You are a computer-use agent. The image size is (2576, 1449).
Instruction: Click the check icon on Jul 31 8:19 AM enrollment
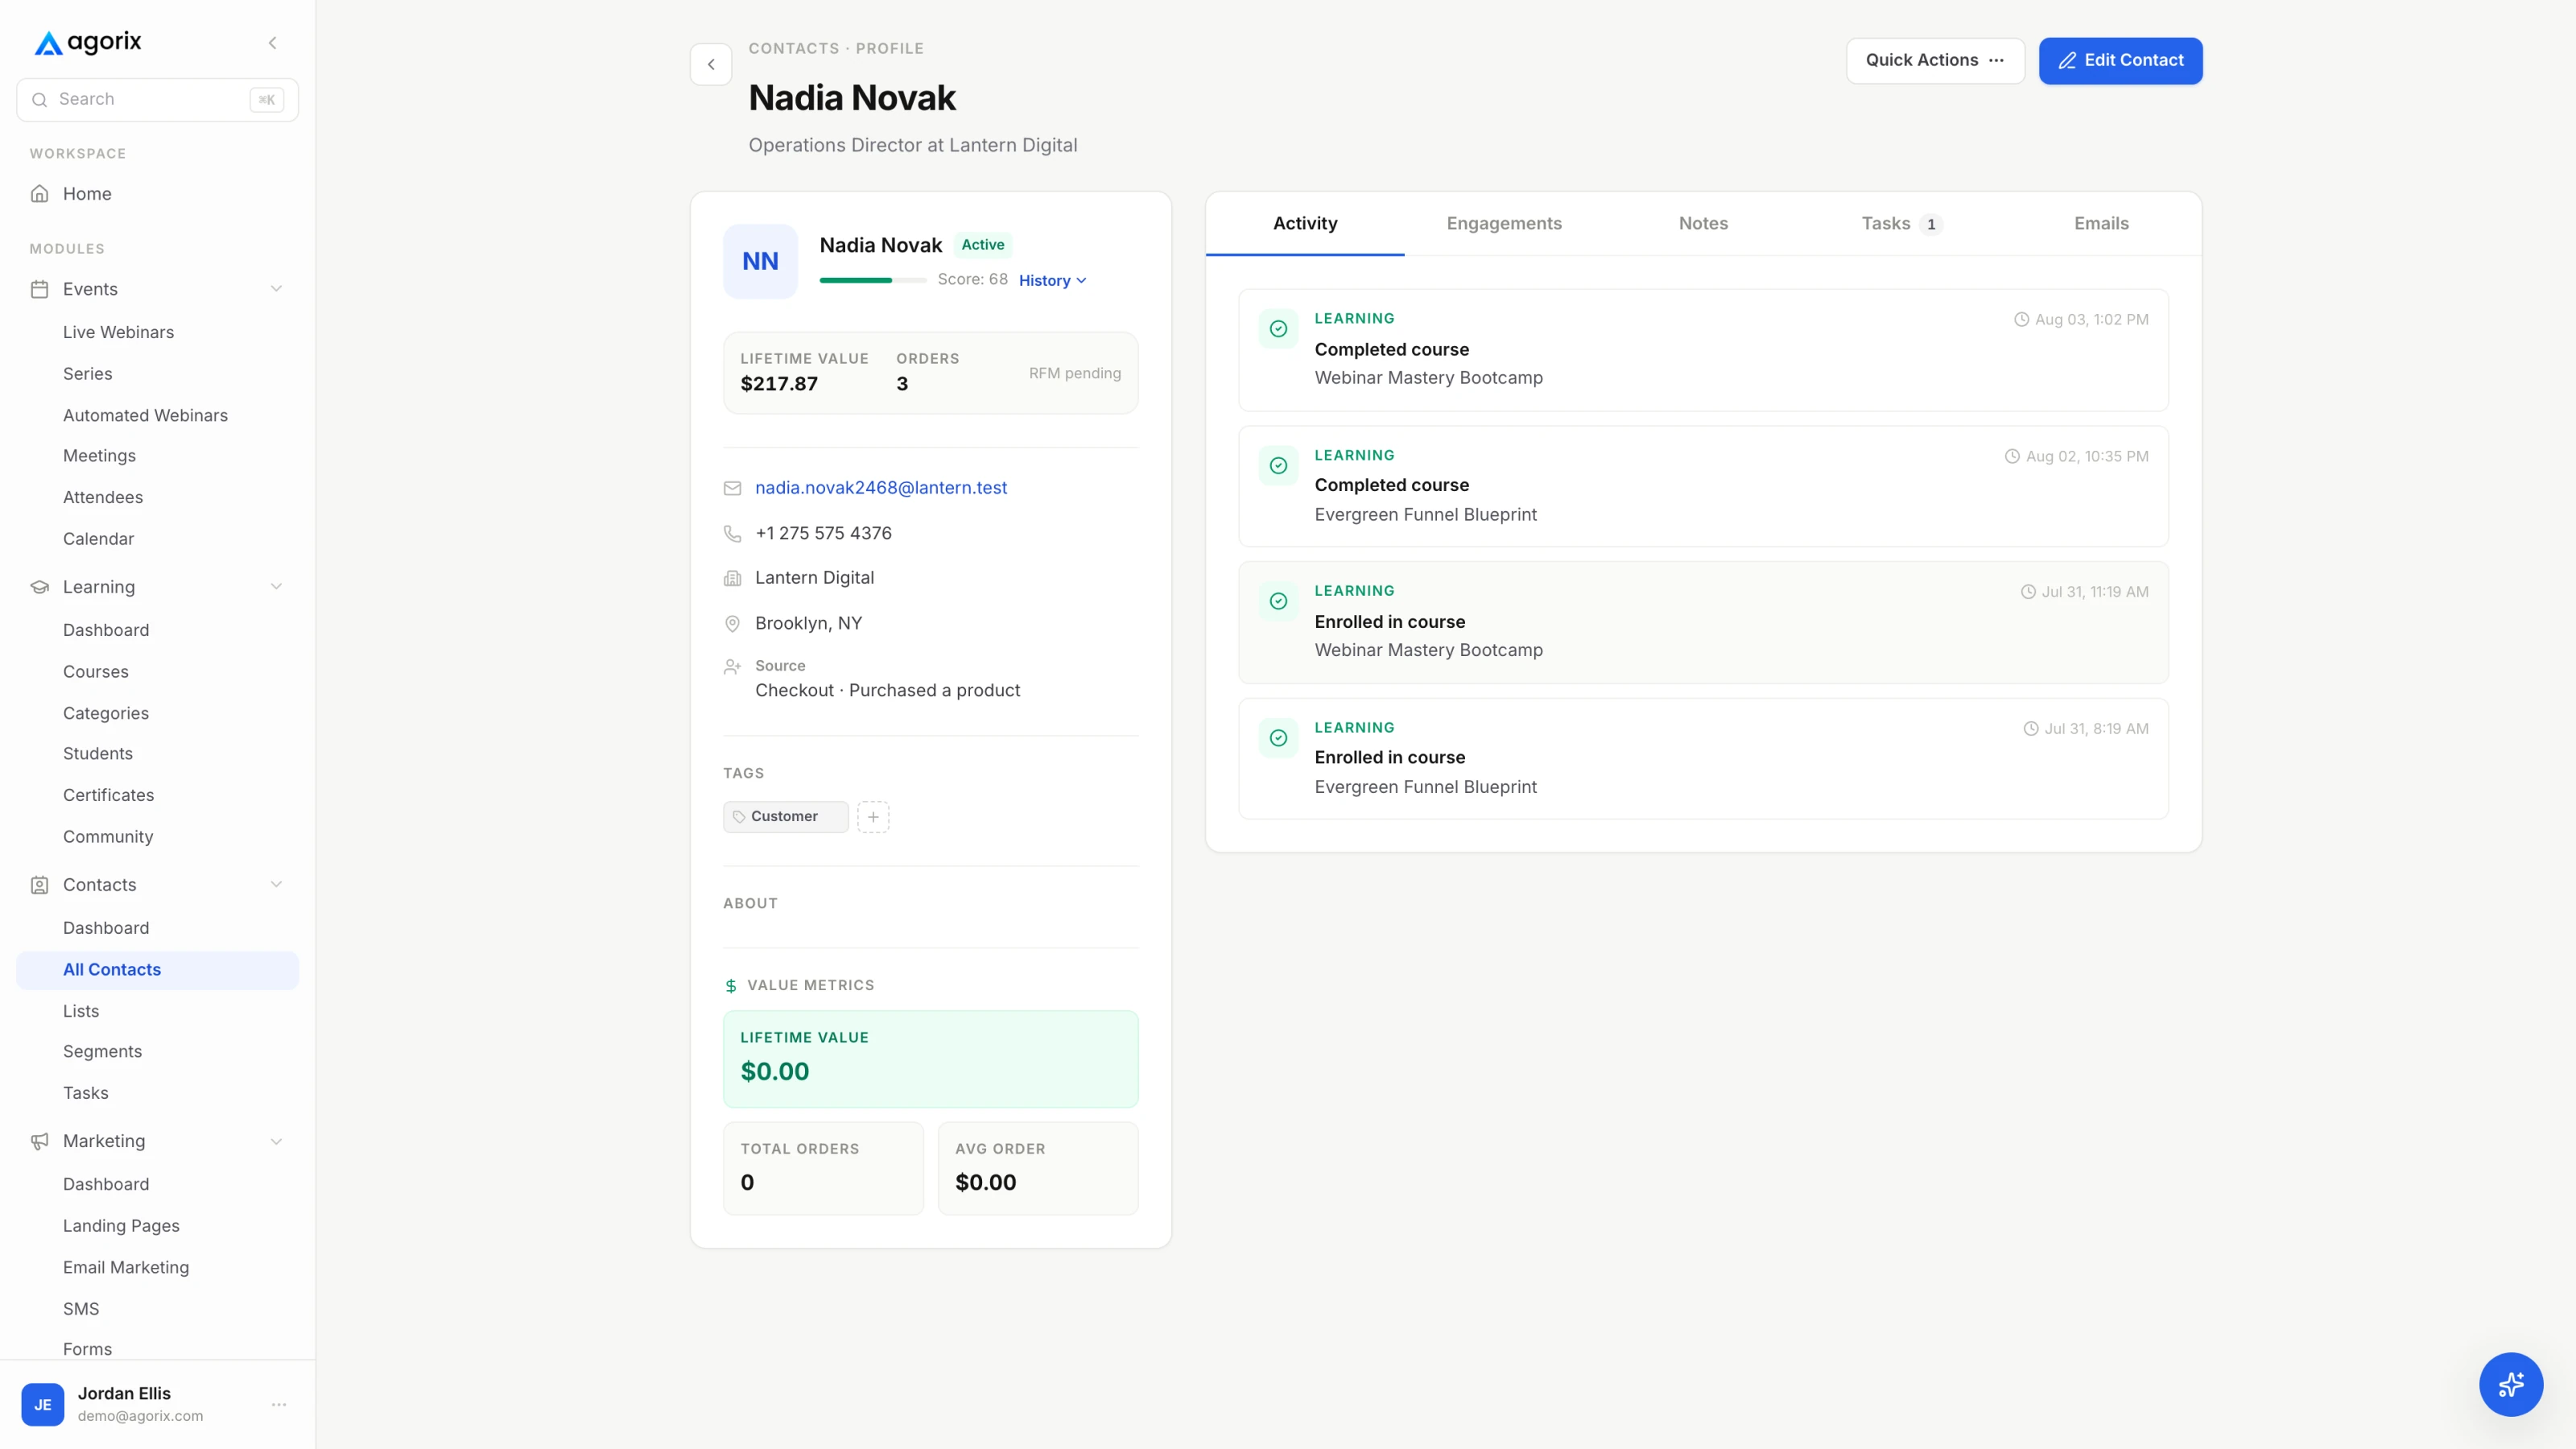(x=1278, y=738)
